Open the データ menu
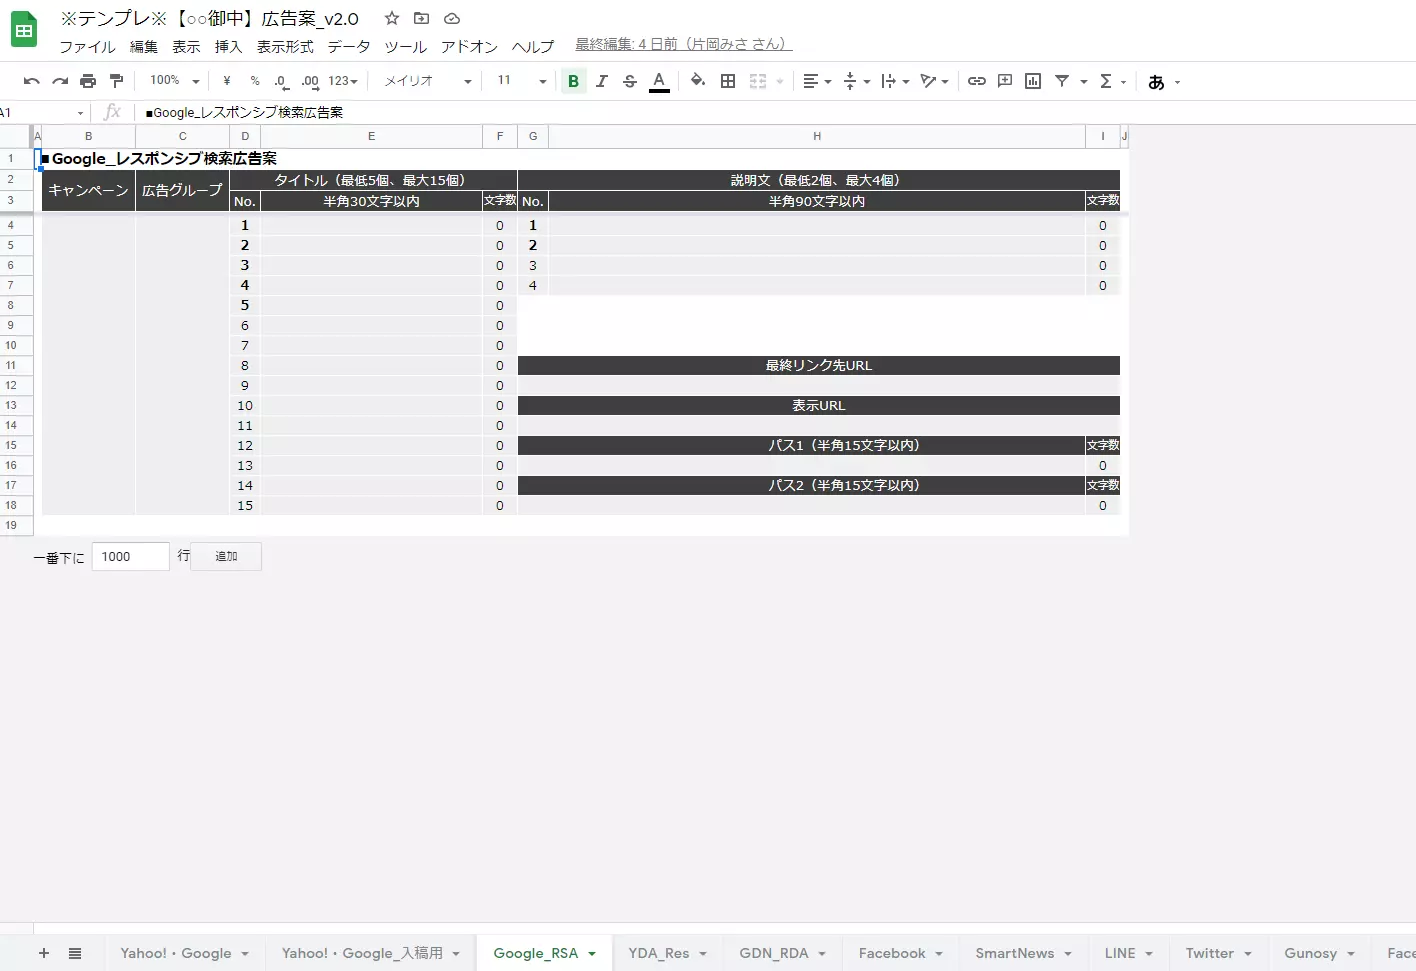Screen dimensions: 1416x971 (349, 46)
